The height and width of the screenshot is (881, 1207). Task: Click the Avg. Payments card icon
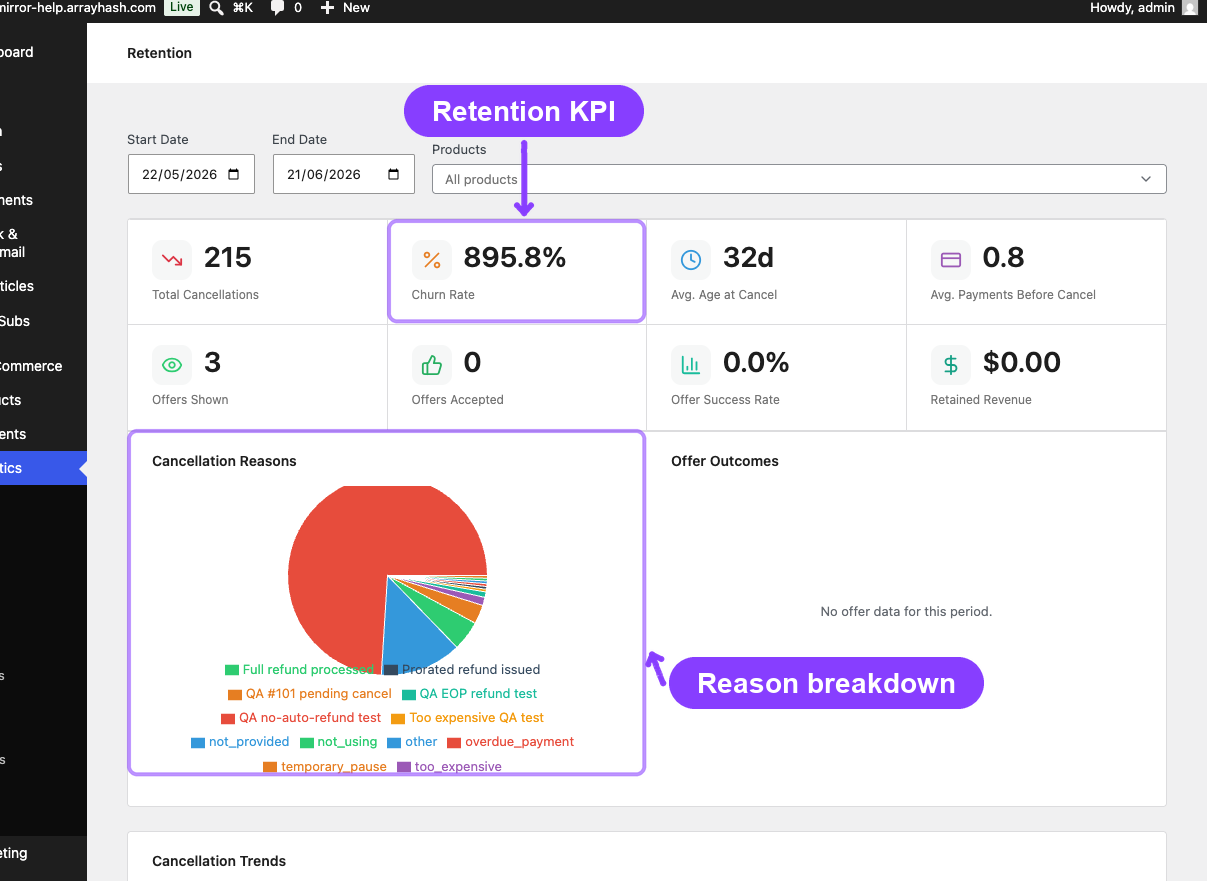pyautogui.click(x=951, y=260)
